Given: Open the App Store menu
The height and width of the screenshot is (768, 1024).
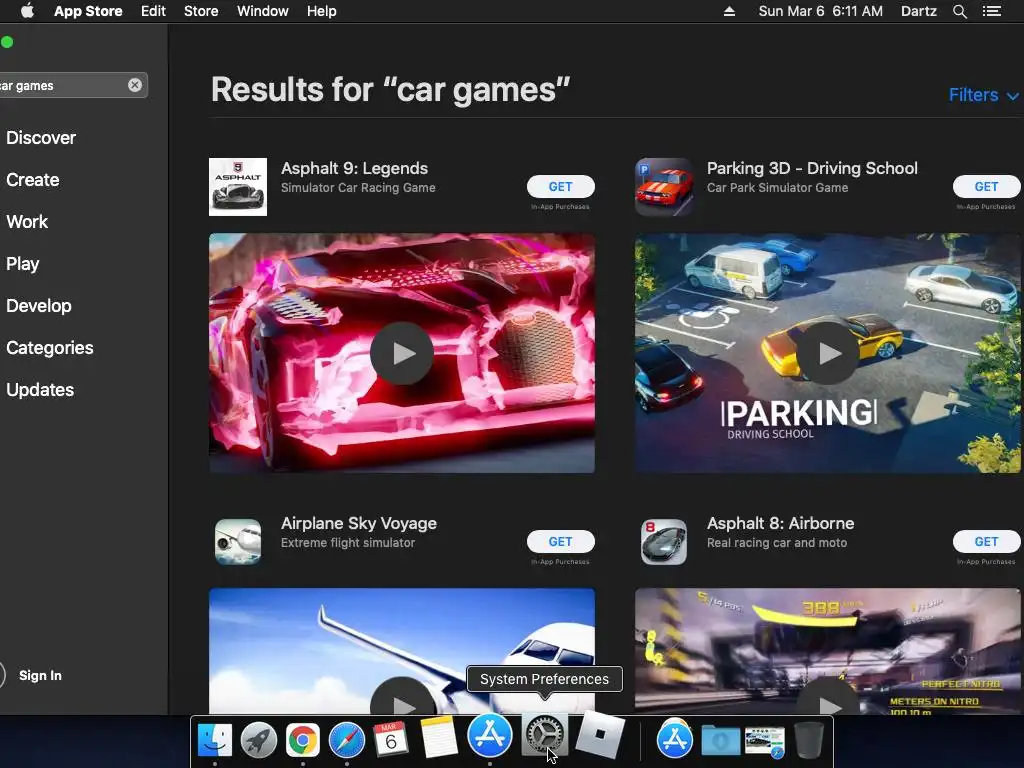Looking at the screenshot, I should click(x=88, y=11).
